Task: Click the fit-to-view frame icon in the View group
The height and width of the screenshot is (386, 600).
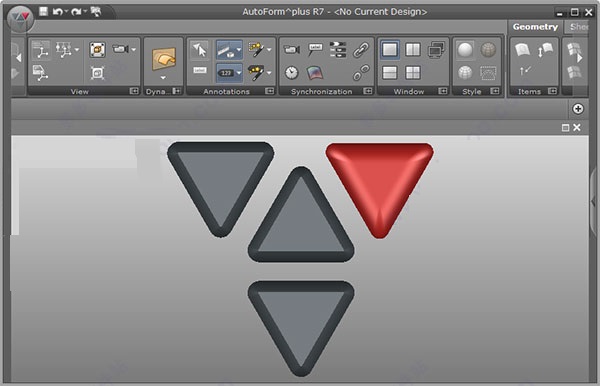Action: point(97,73)
